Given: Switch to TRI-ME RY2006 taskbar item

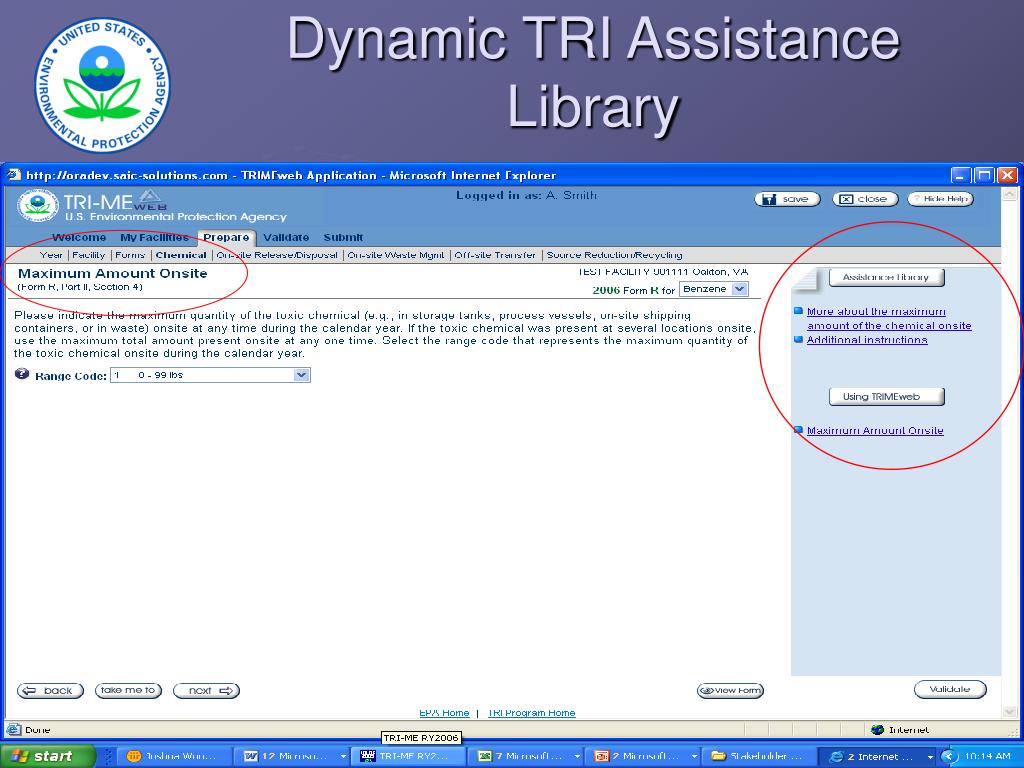Looking at the screenshot, I should click(408, 756).
